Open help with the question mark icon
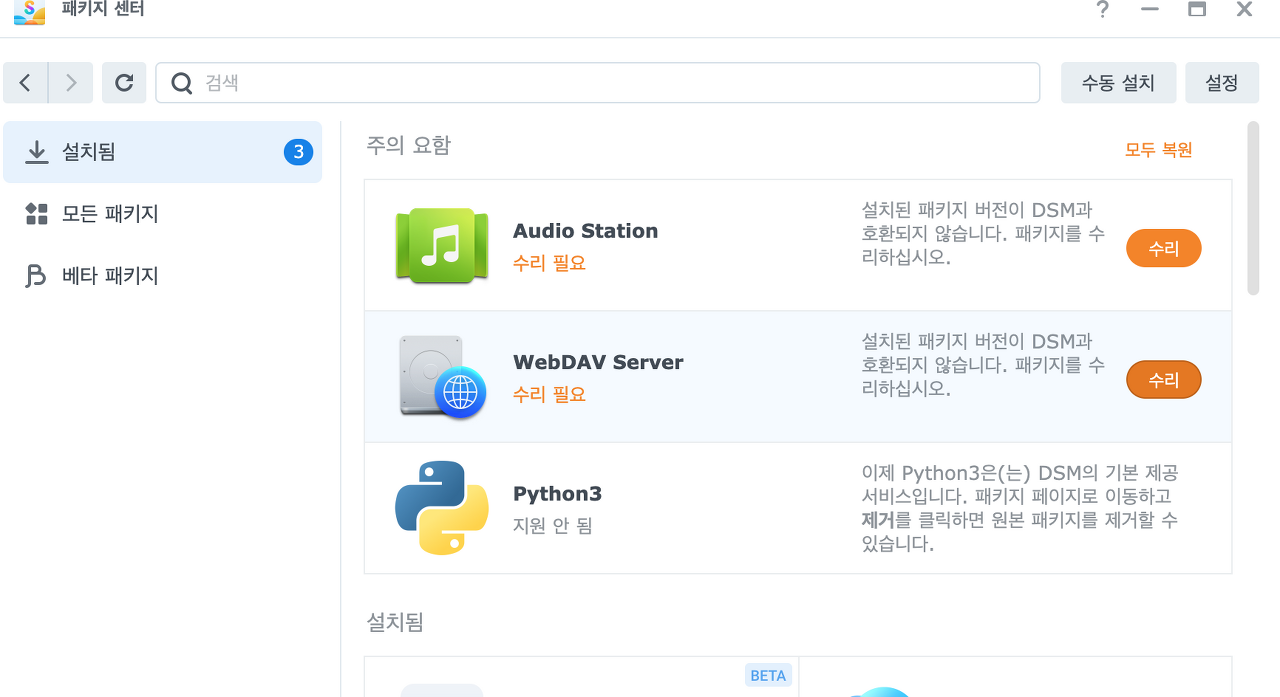The width and height of the screenshot is (1280, 697). tap(1102, 10)
